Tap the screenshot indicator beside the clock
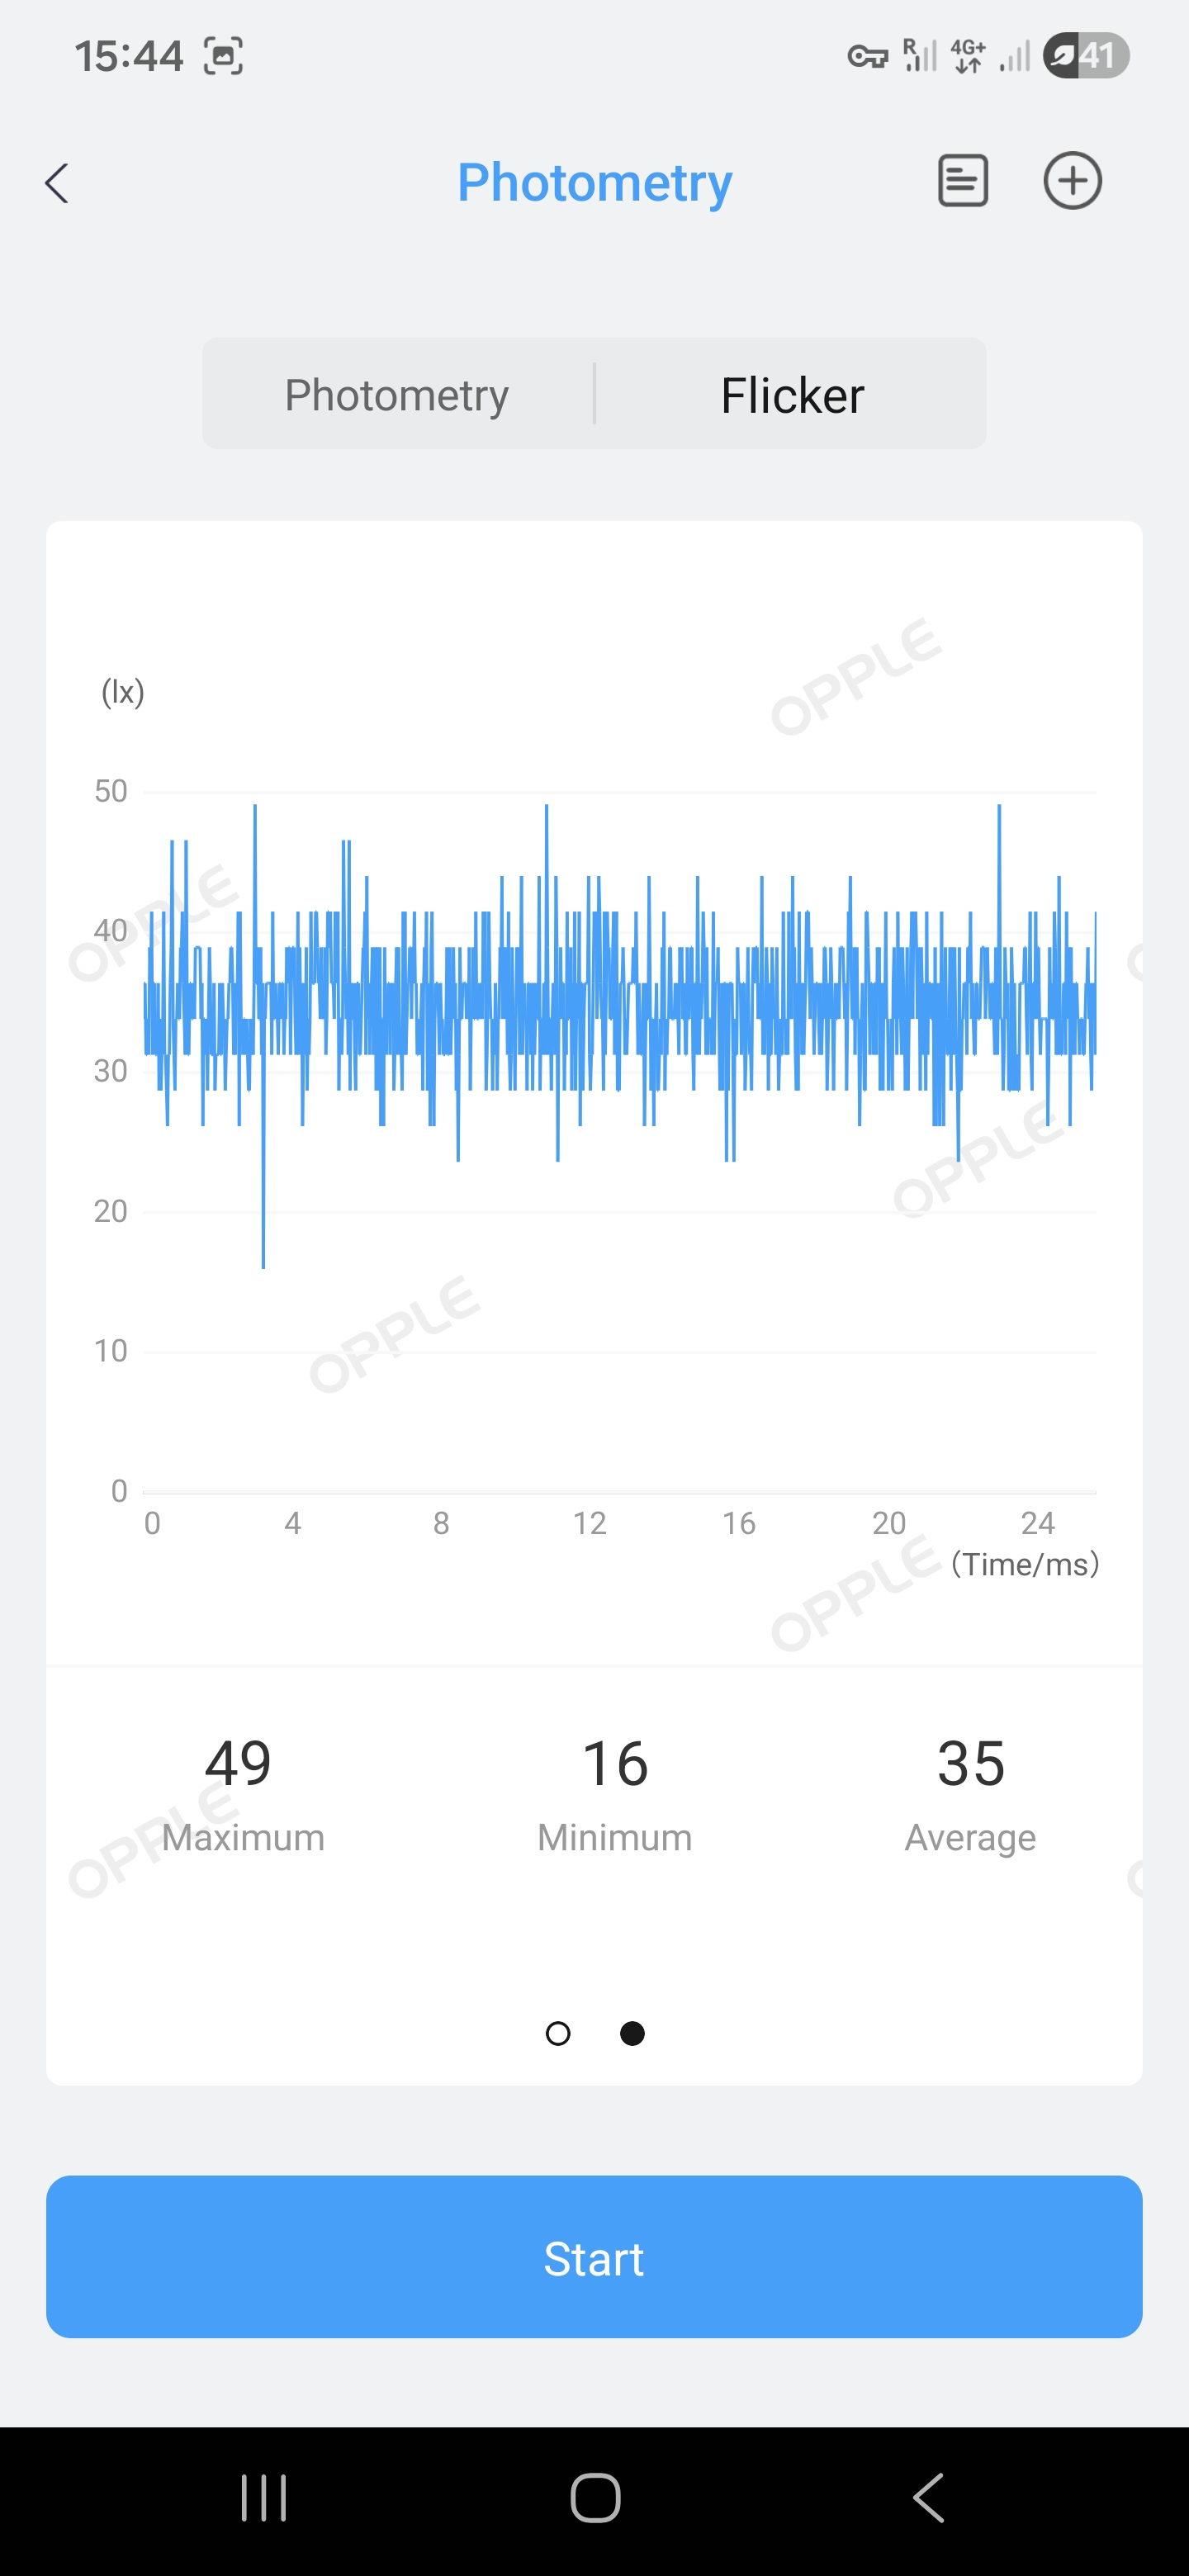This screenshot has height=2576, width=1189. point(223,56)
